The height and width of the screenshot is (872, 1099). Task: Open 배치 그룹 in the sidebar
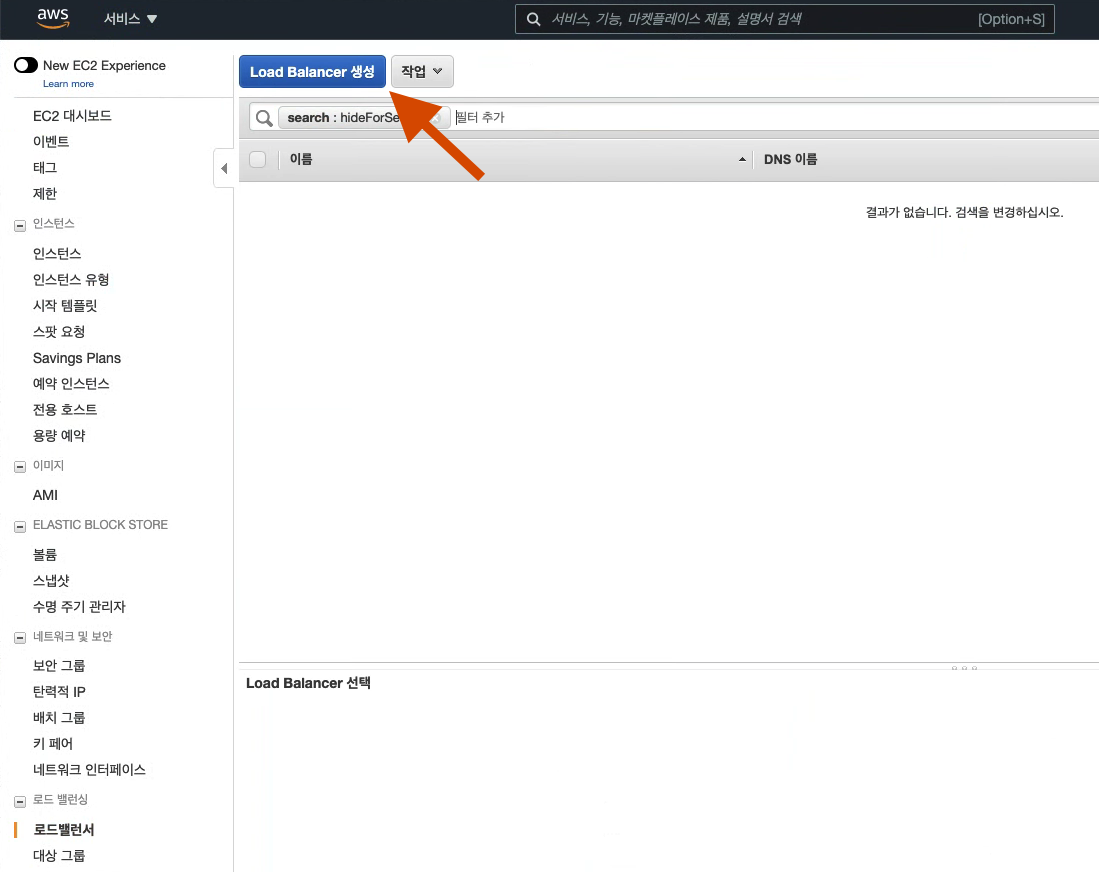point(59,717)
